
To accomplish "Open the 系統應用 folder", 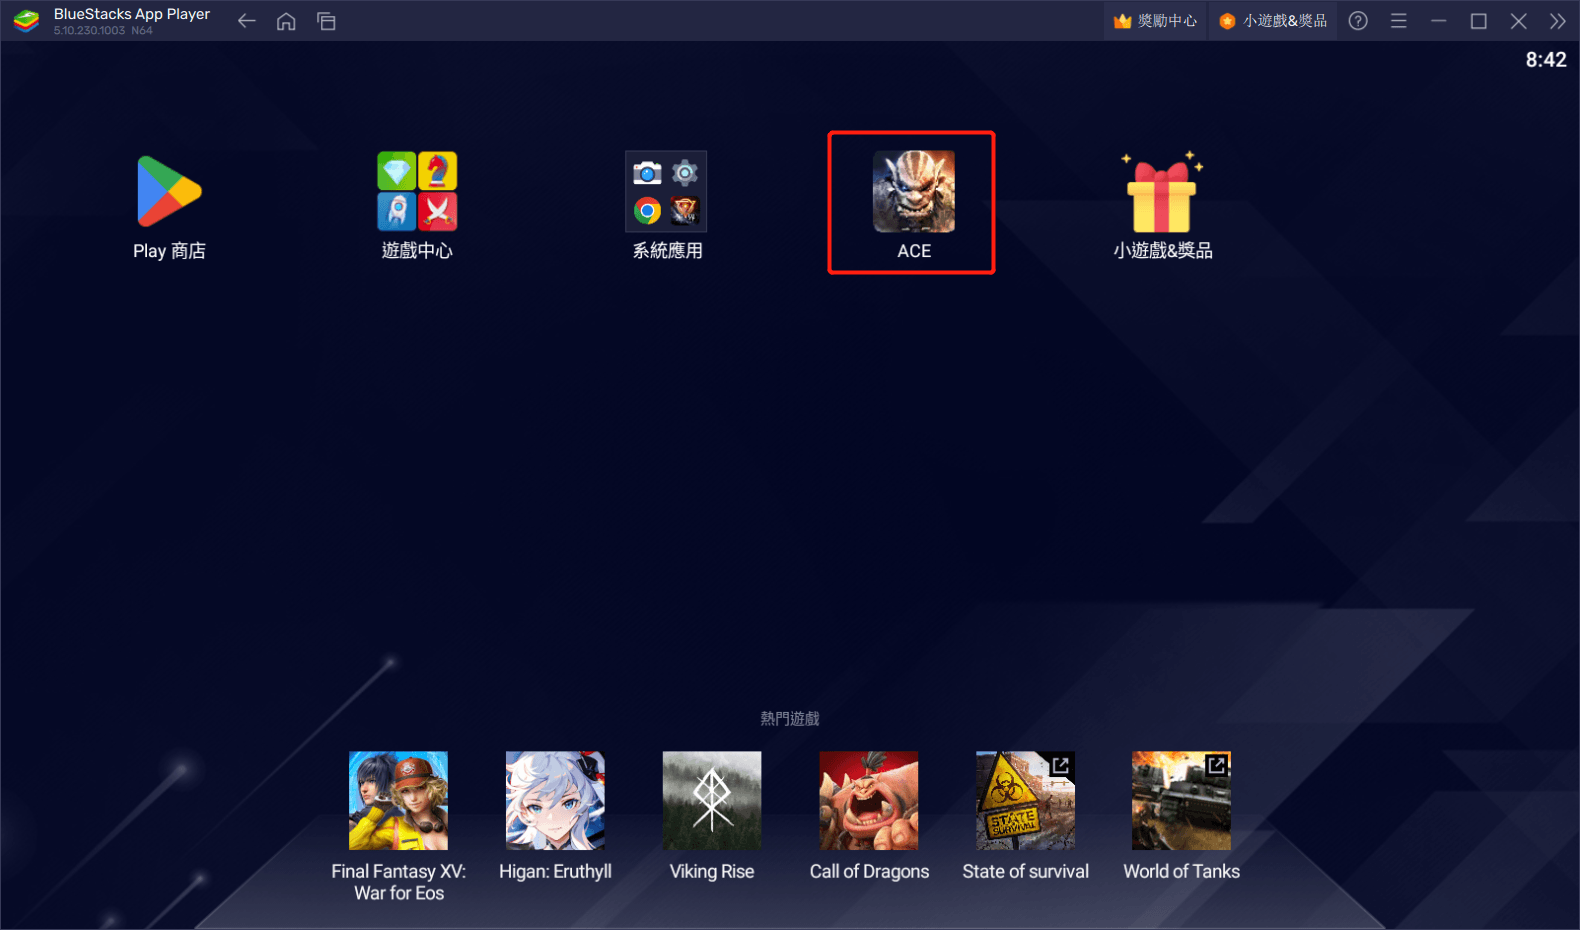I will (x=666, y=191).
